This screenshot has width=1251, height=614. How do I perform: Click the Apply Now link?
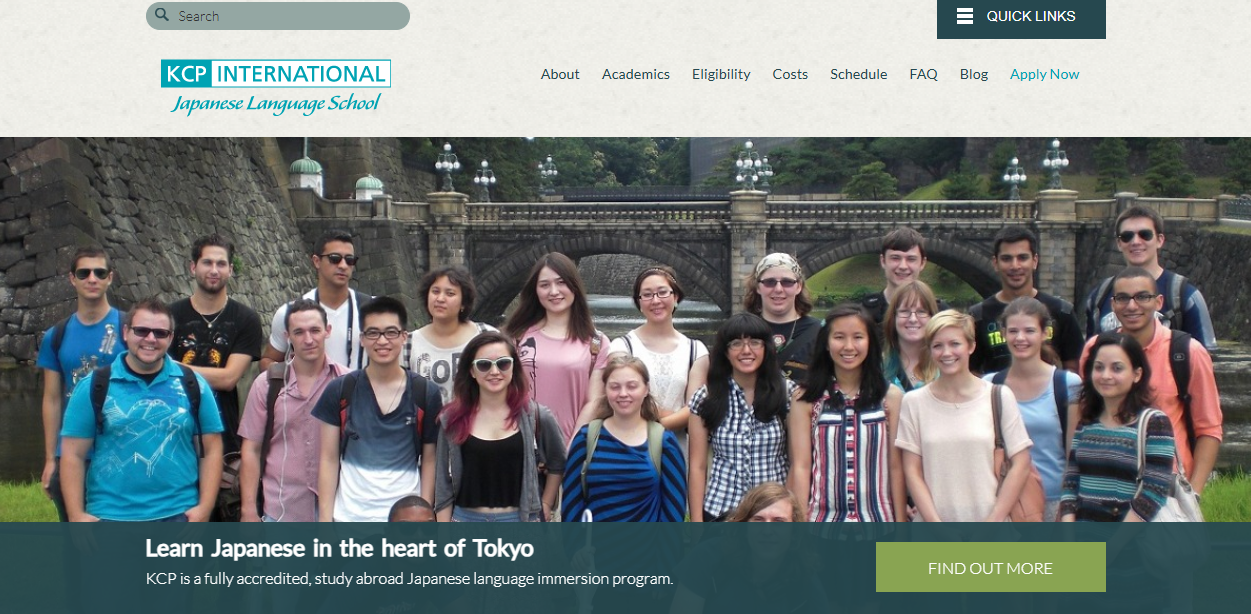pos(1045,74)
